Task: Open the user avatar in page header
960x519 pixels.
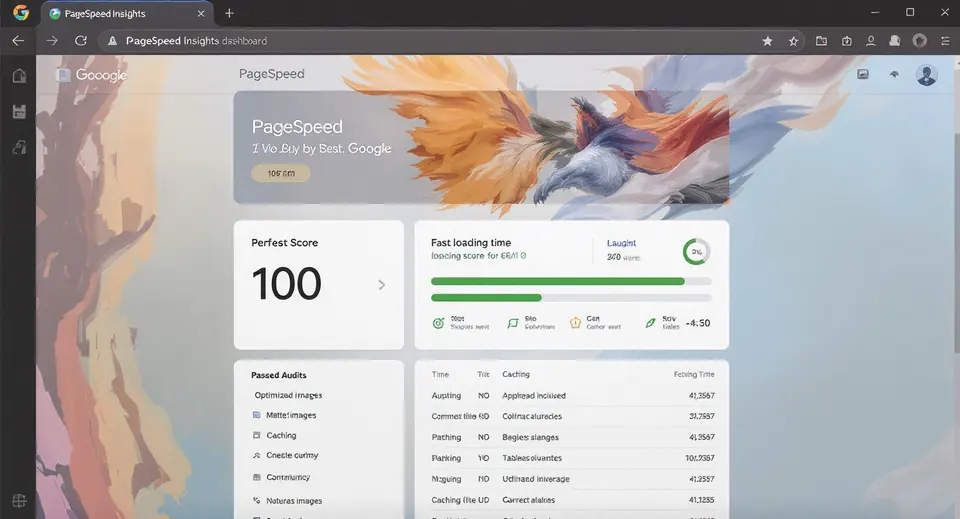Action: pyautogui.click(x=926, y=75)
